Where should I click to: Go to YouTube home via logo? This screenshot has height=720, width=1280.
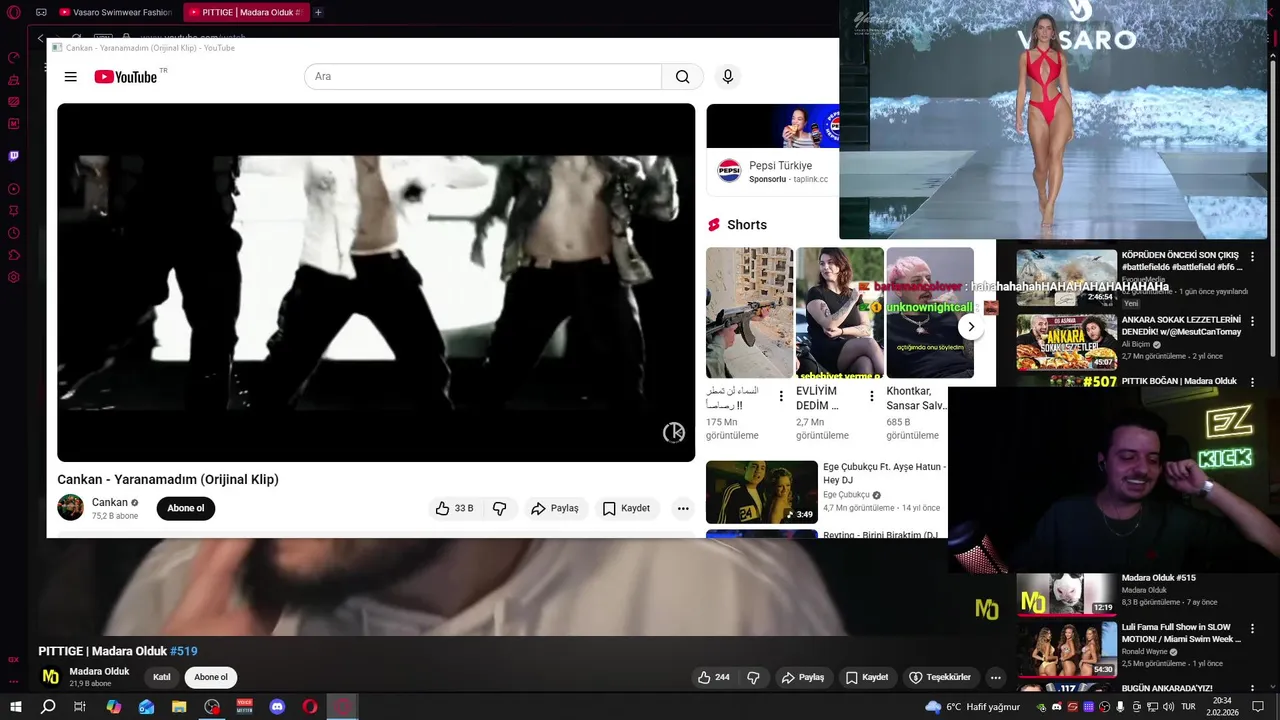126,77
